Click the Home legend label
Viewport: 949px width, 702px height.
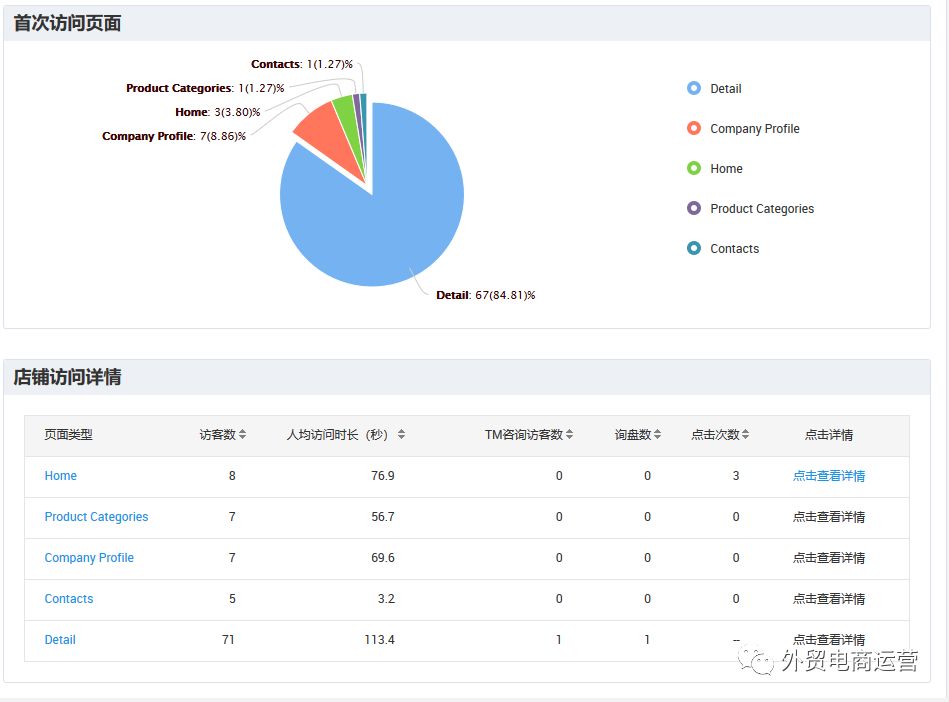point(726,168)
